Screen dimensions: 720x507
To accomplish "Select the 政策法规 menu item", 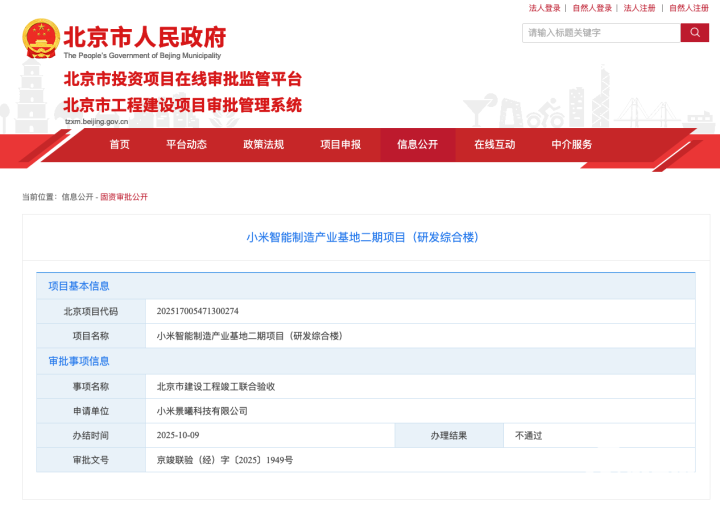I will pos(263,144).
